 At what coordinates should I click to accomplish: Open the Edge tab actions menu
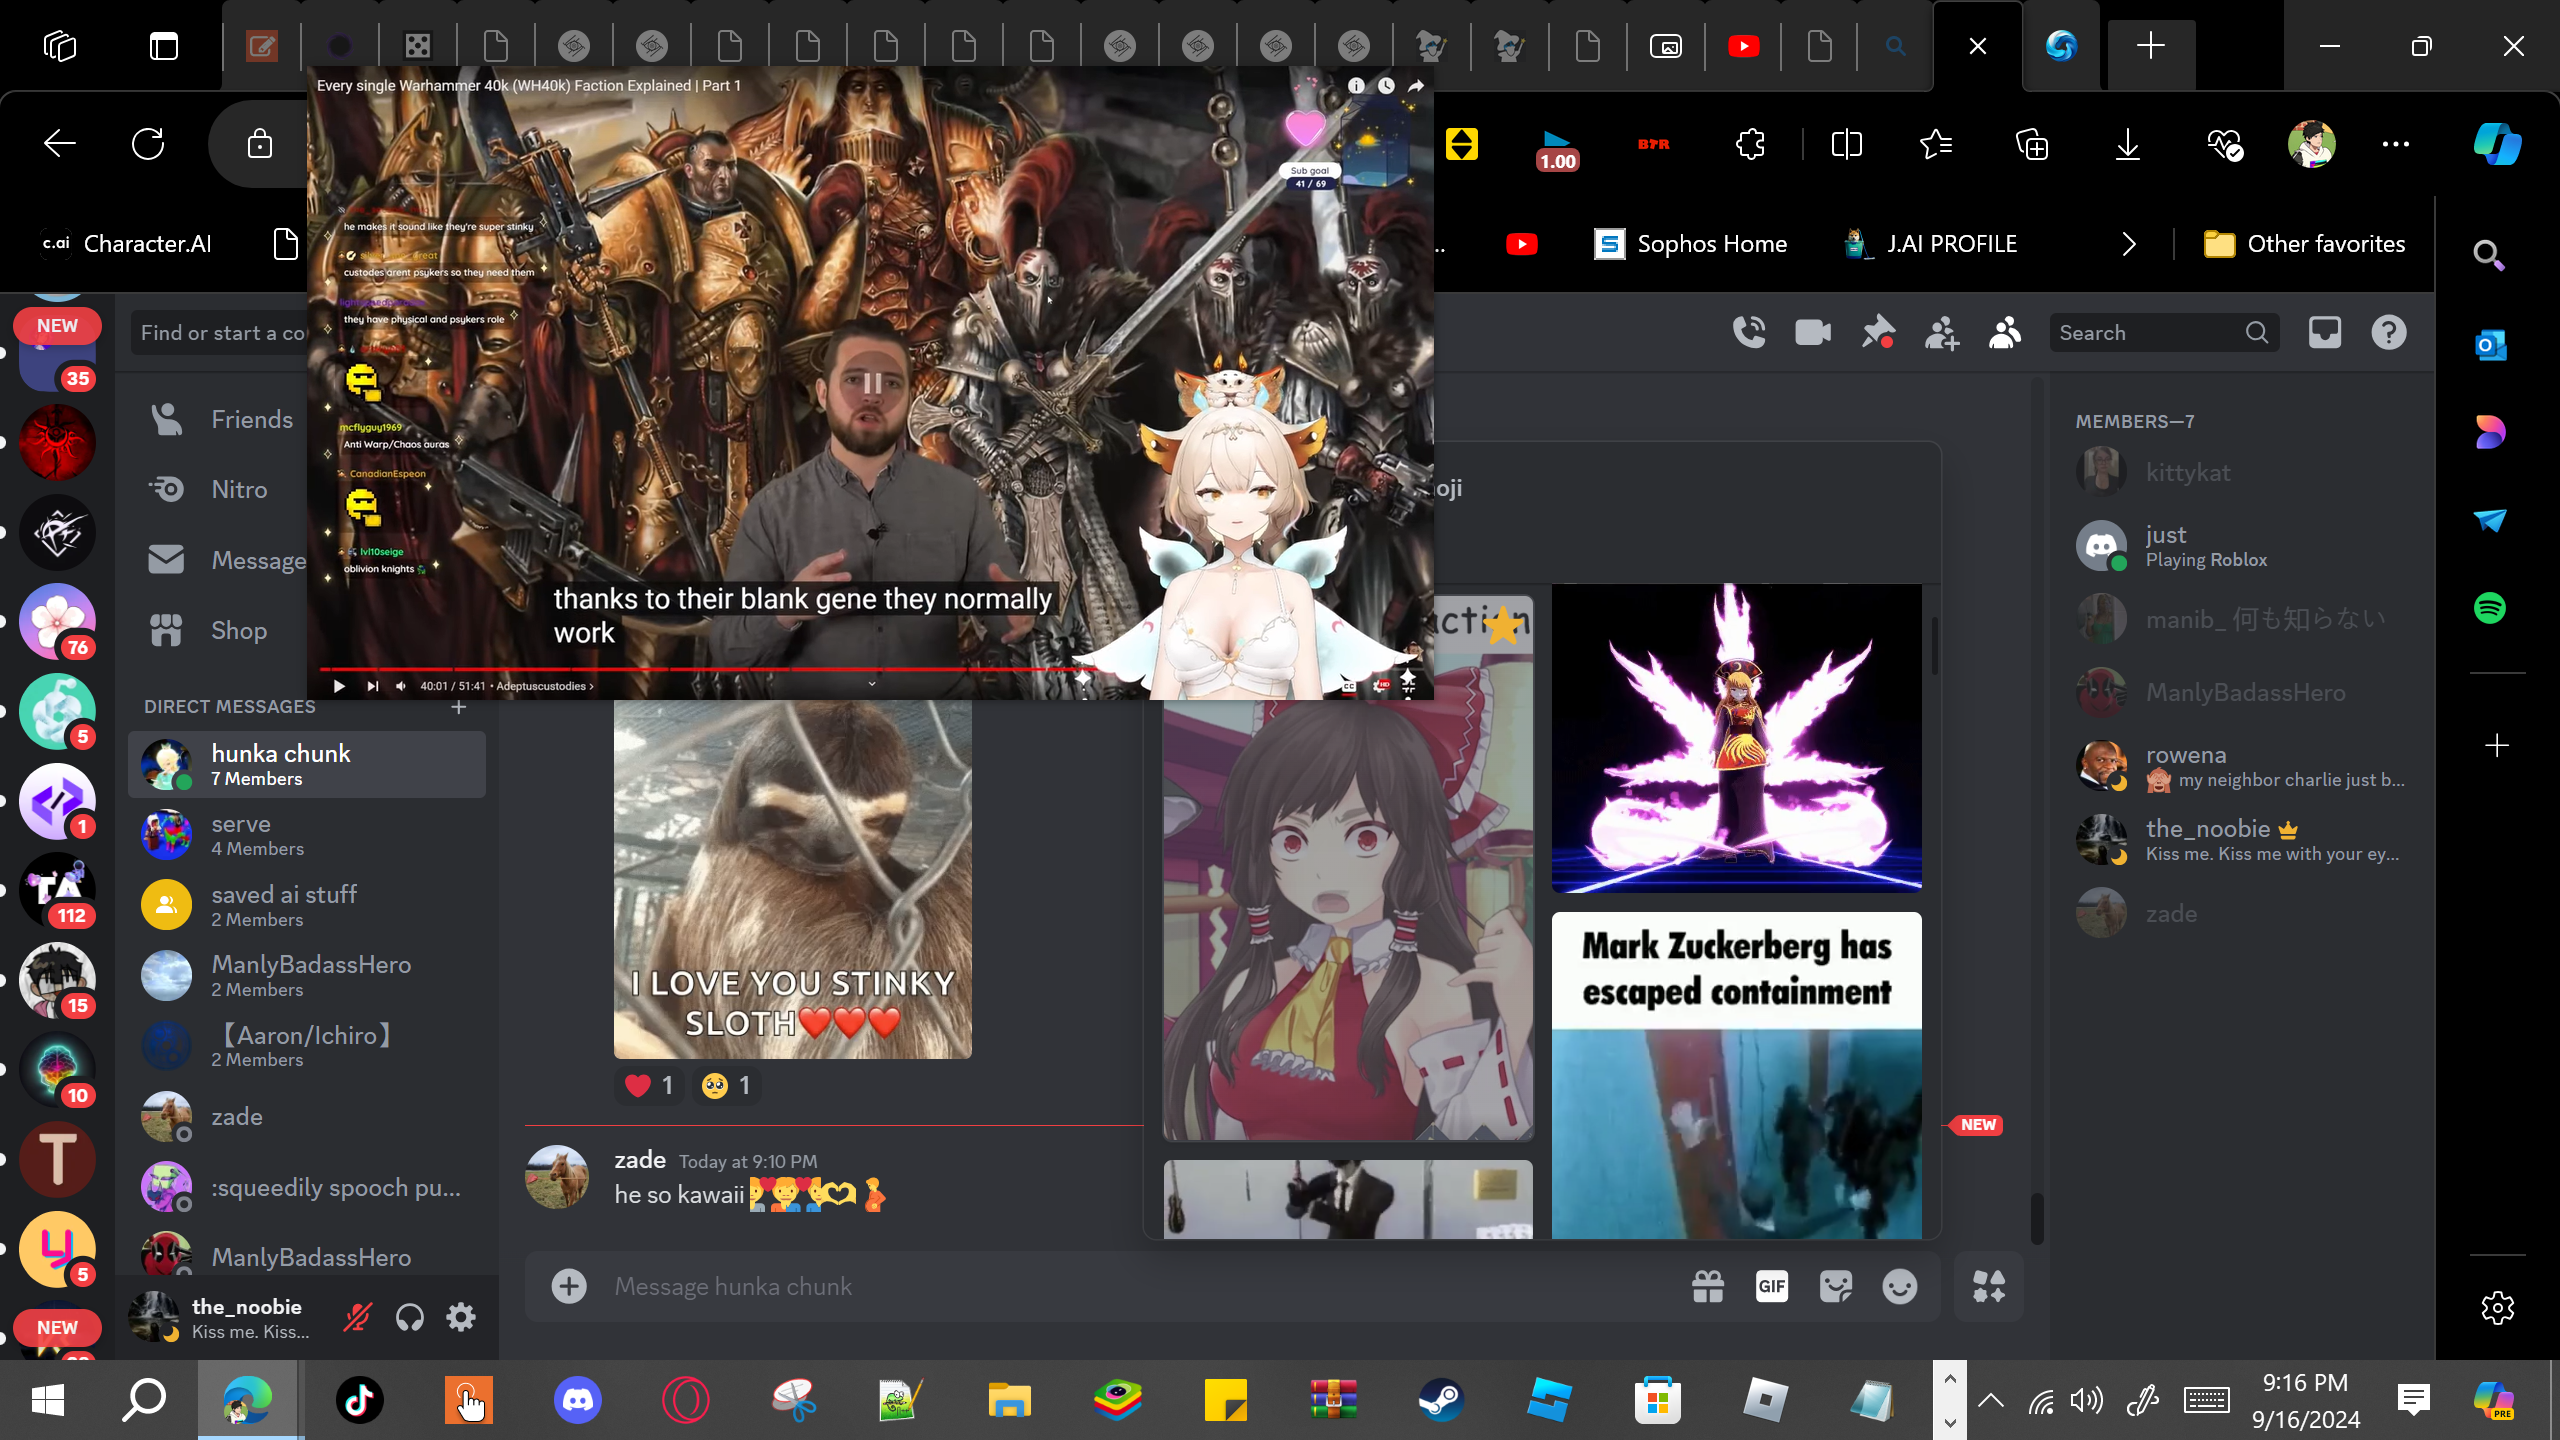pyautogui.click(x=164, y=46)
